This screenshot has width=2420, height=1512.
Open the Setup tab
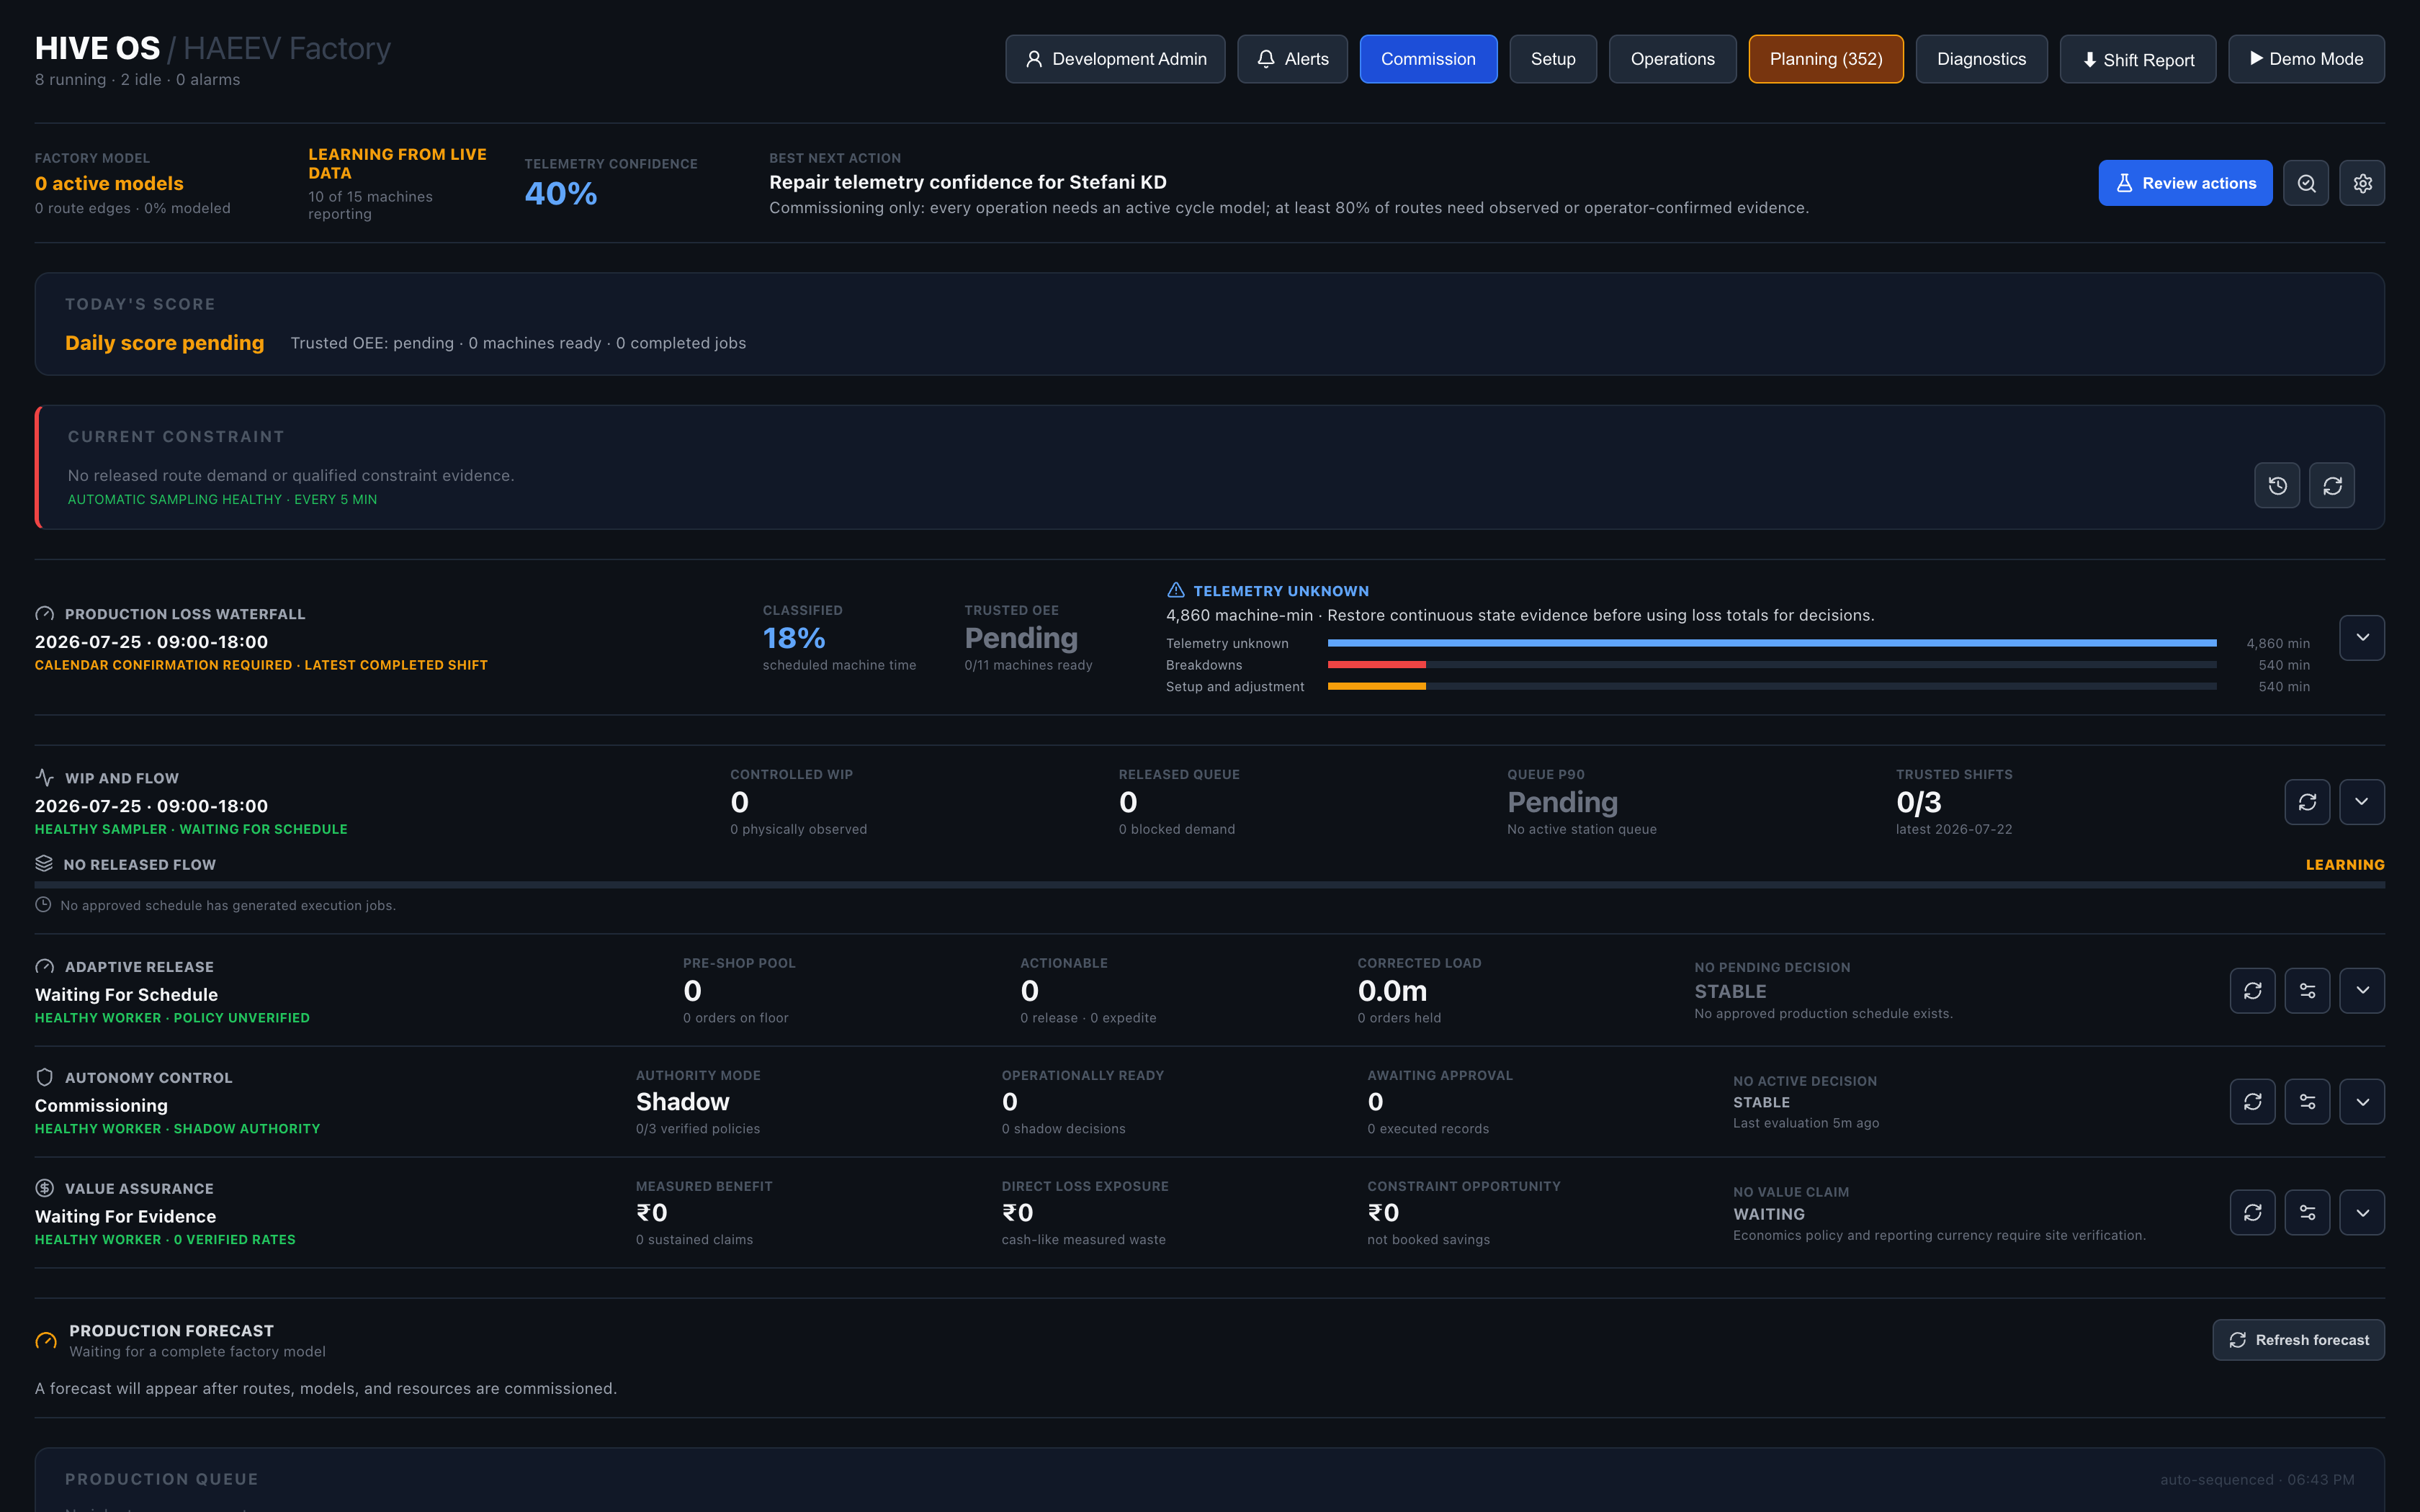pyautogui.click(x=1553, y=59)
